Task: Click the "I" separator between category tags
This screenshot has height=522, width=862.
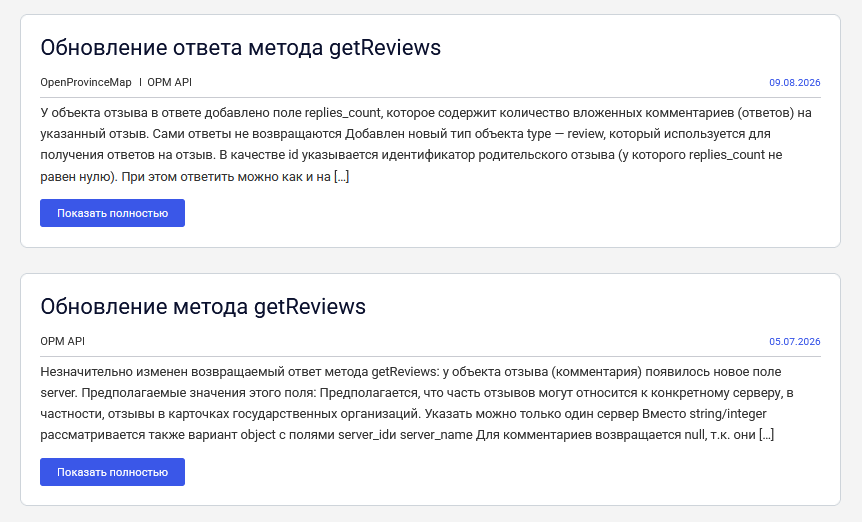Action: point(140,82)
